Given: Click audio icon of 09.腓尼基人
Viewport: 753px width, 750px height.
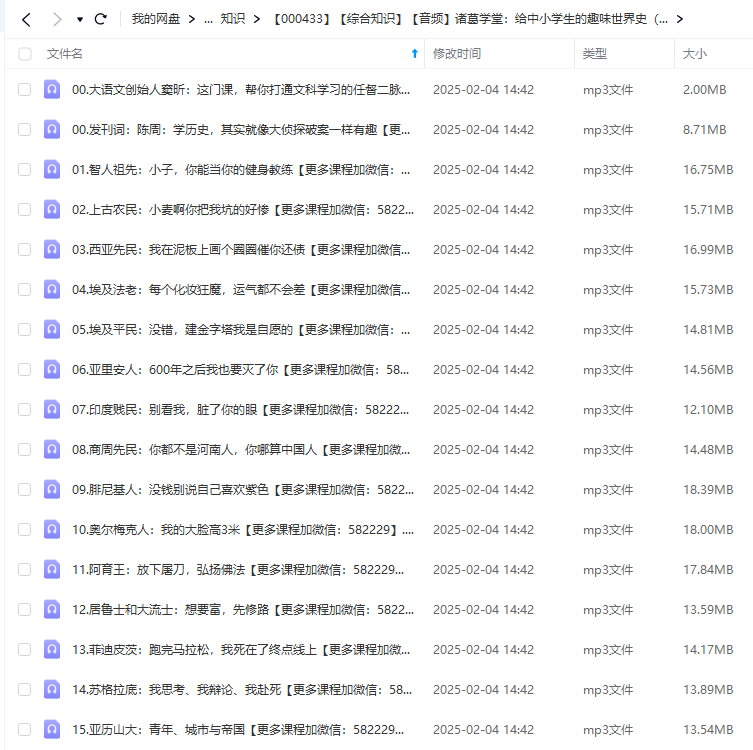Looking at the screenshot, I should (x=52, y=489).
